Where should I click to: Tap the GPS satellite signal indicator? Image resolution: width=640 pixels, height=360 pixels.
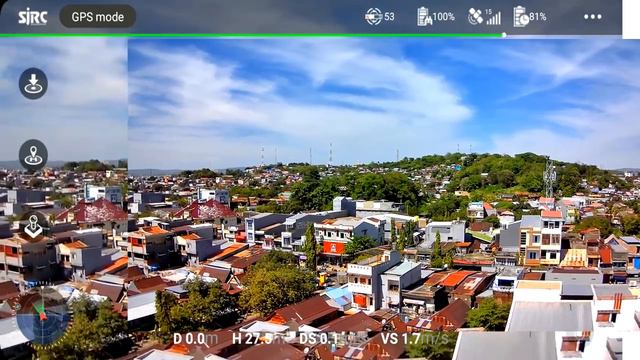[x=484, y=17]
